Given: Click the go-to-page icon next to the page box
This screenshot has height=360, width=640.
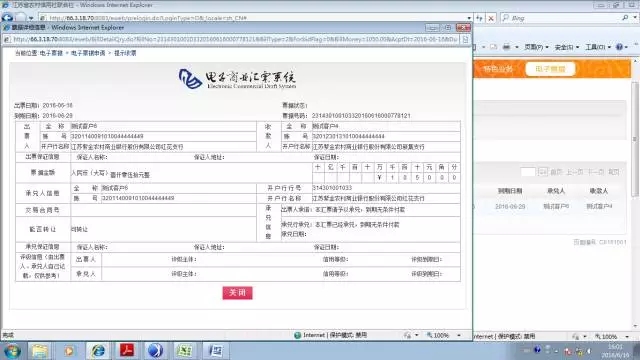Looking at the screenshot, I should 542,172.
